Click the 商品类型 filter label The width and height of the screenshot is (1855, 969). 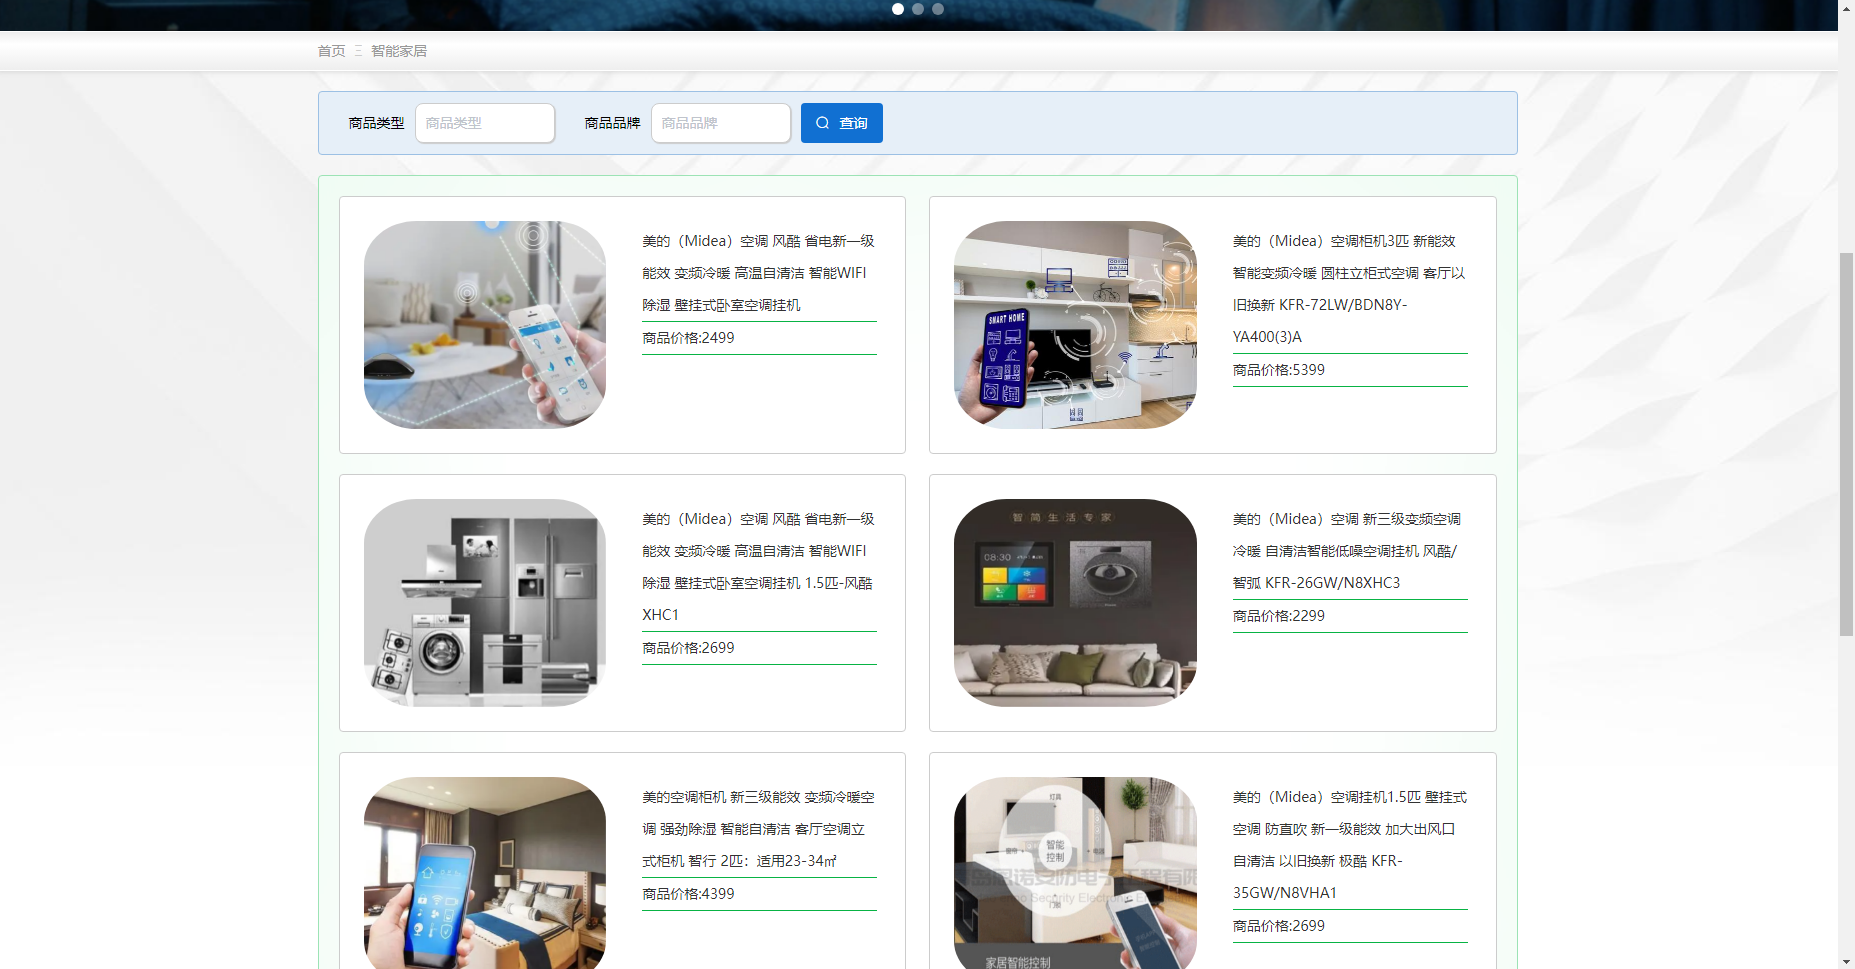(376, 123)
